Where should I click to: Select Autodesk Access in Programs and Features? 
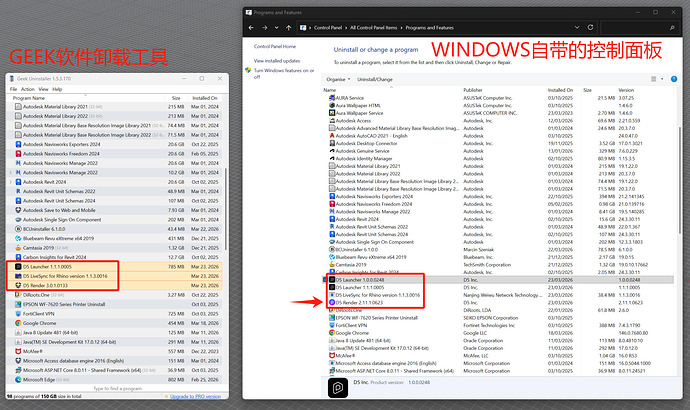point(498,121)
